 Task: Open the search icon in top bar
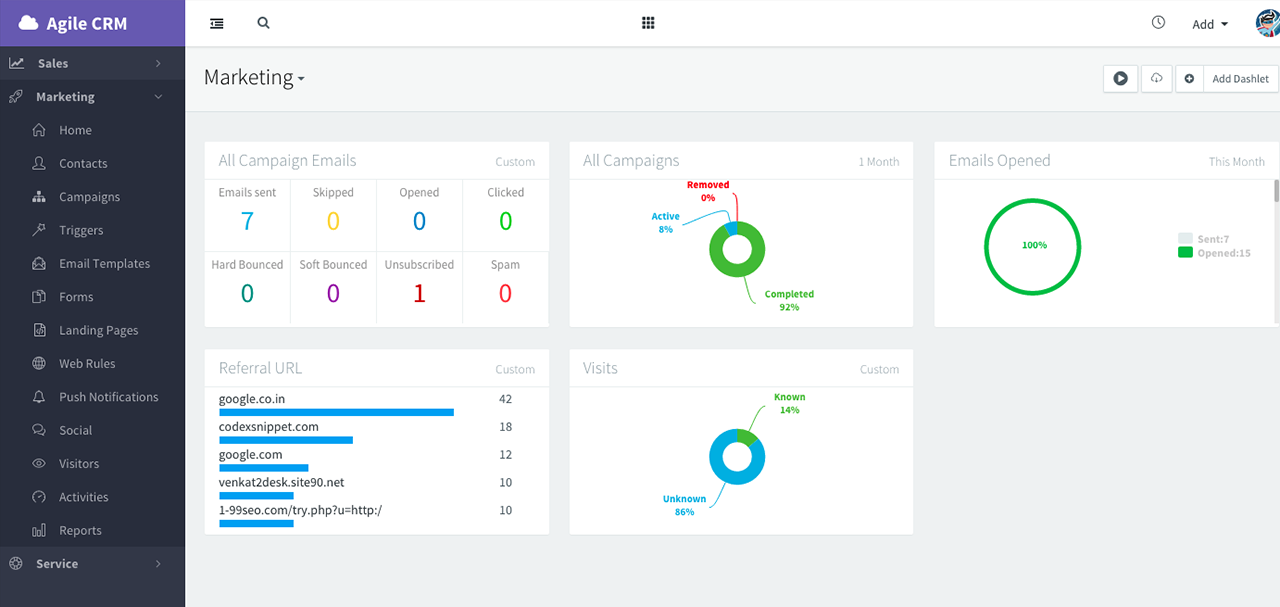tap(262, 22)
